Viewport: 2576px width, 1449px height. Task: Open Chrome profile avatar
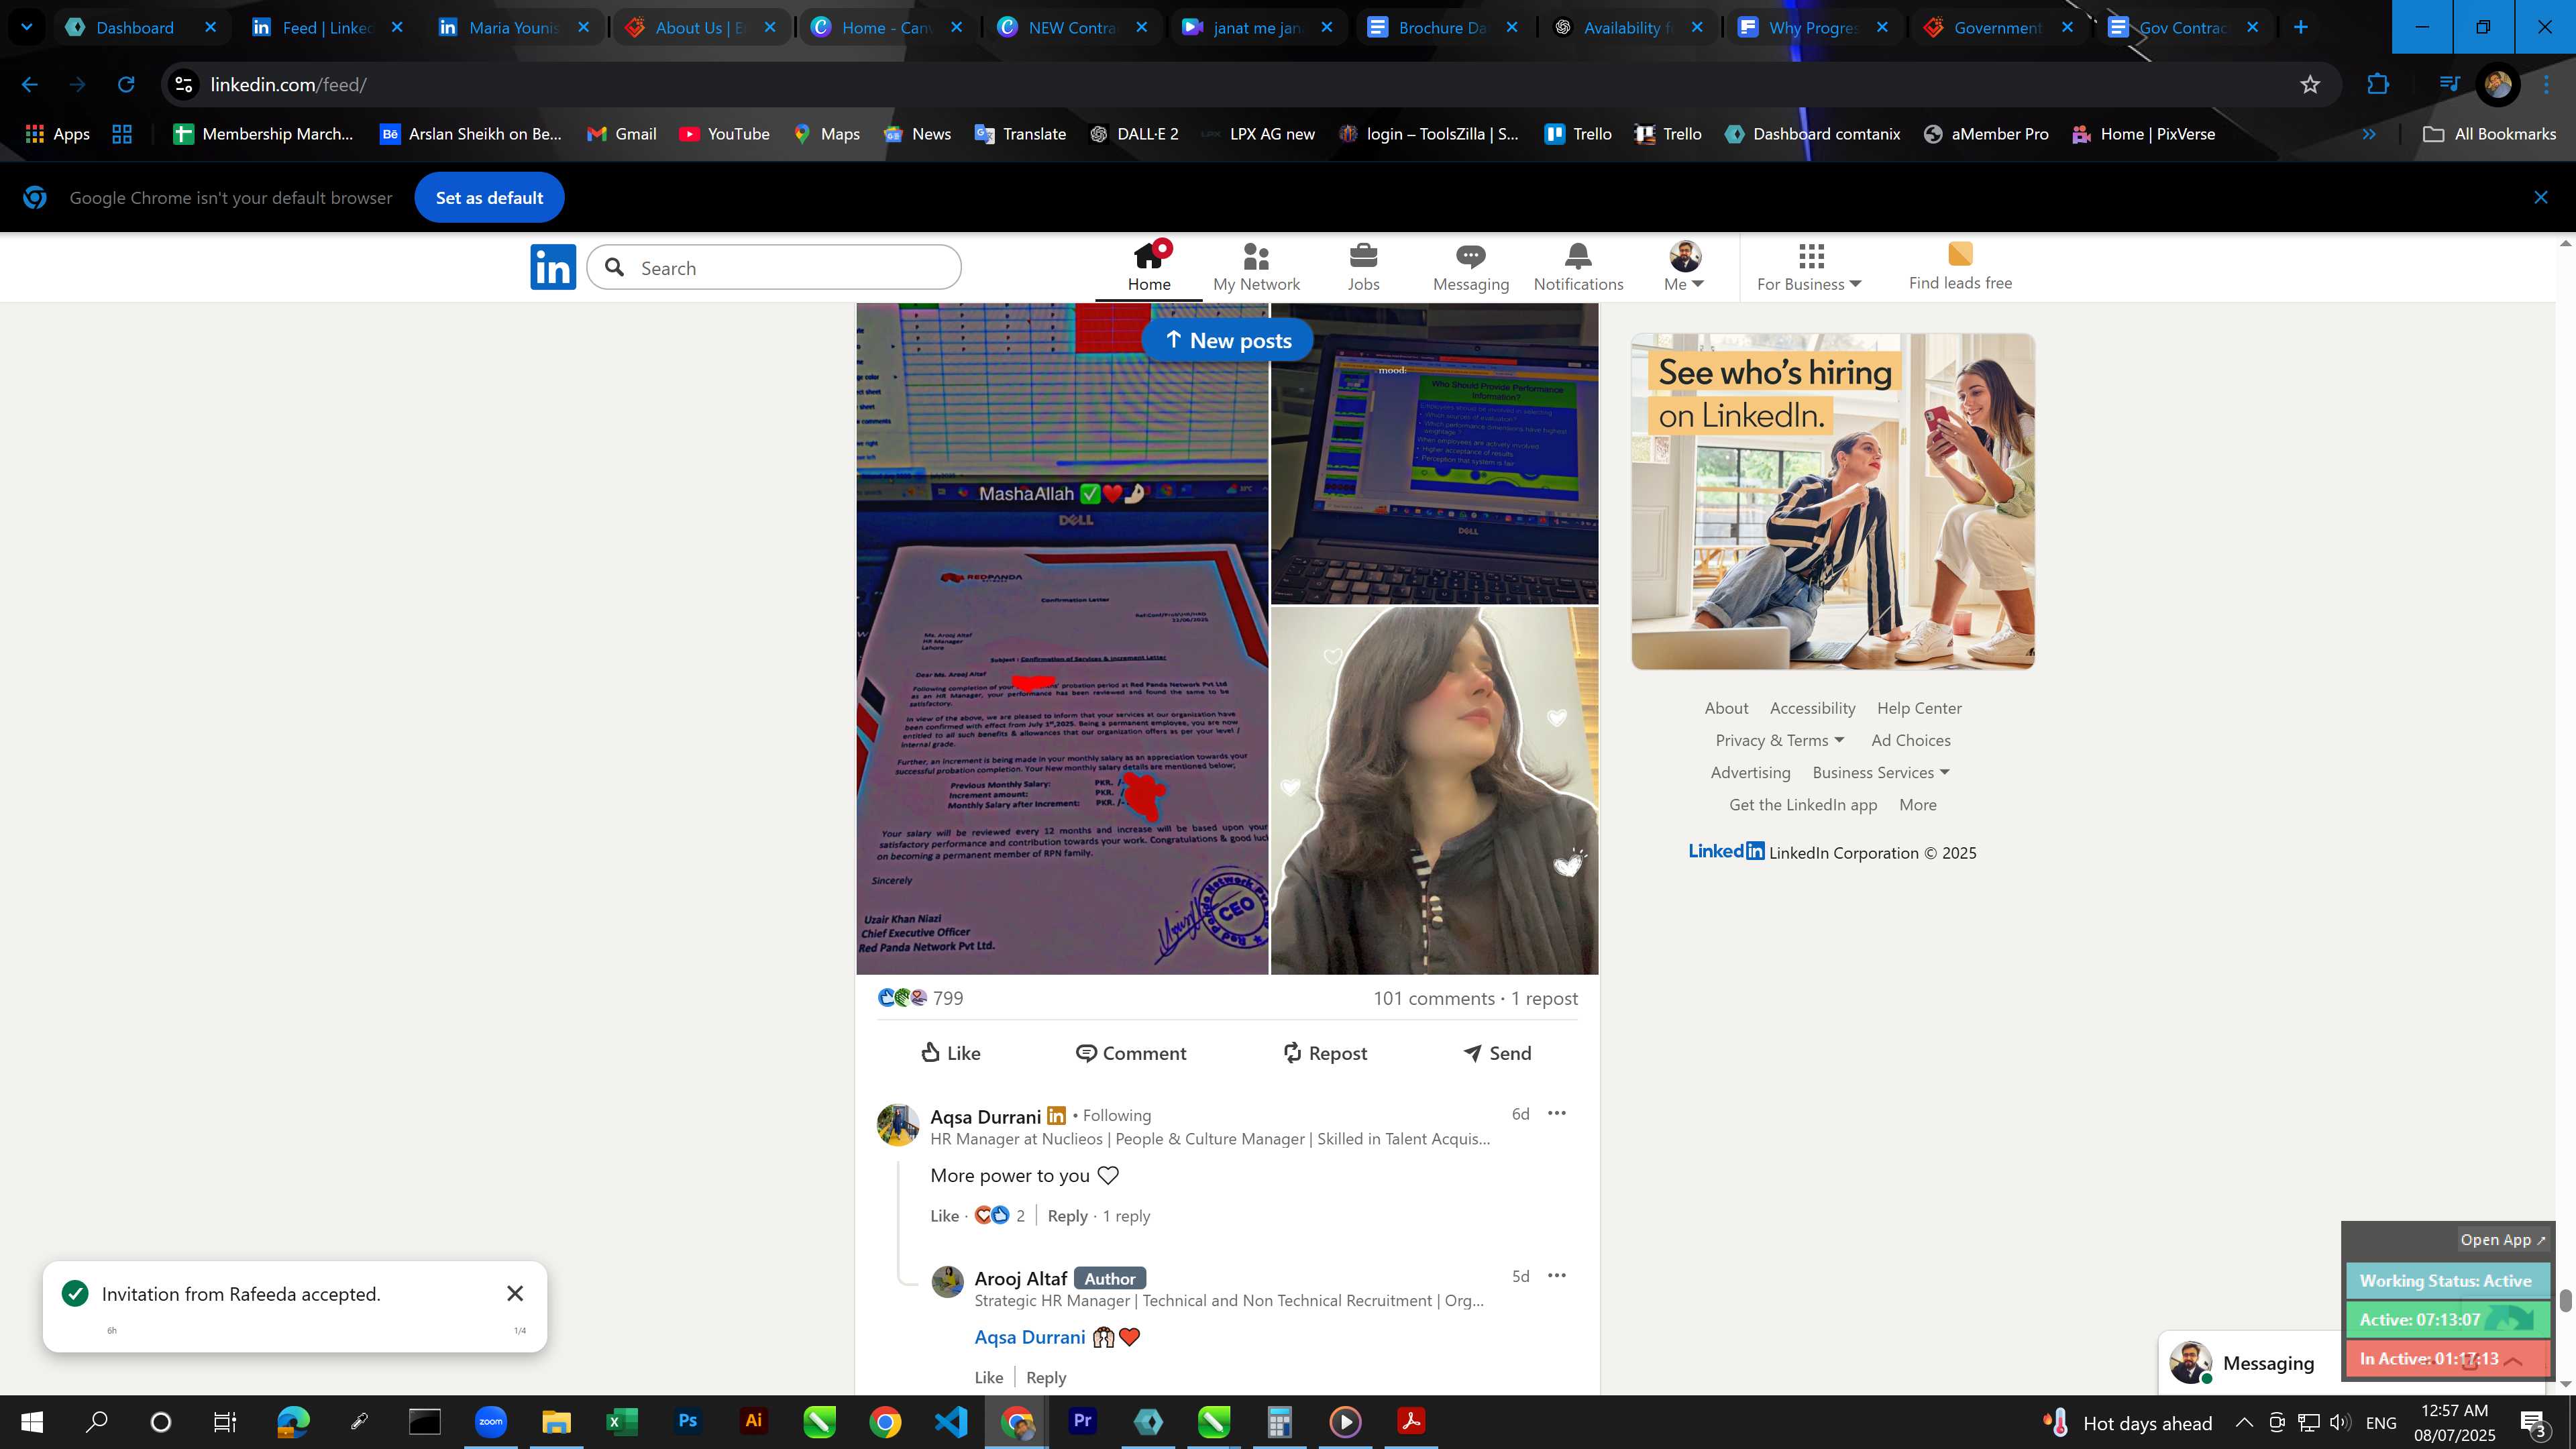point(2497,85)
